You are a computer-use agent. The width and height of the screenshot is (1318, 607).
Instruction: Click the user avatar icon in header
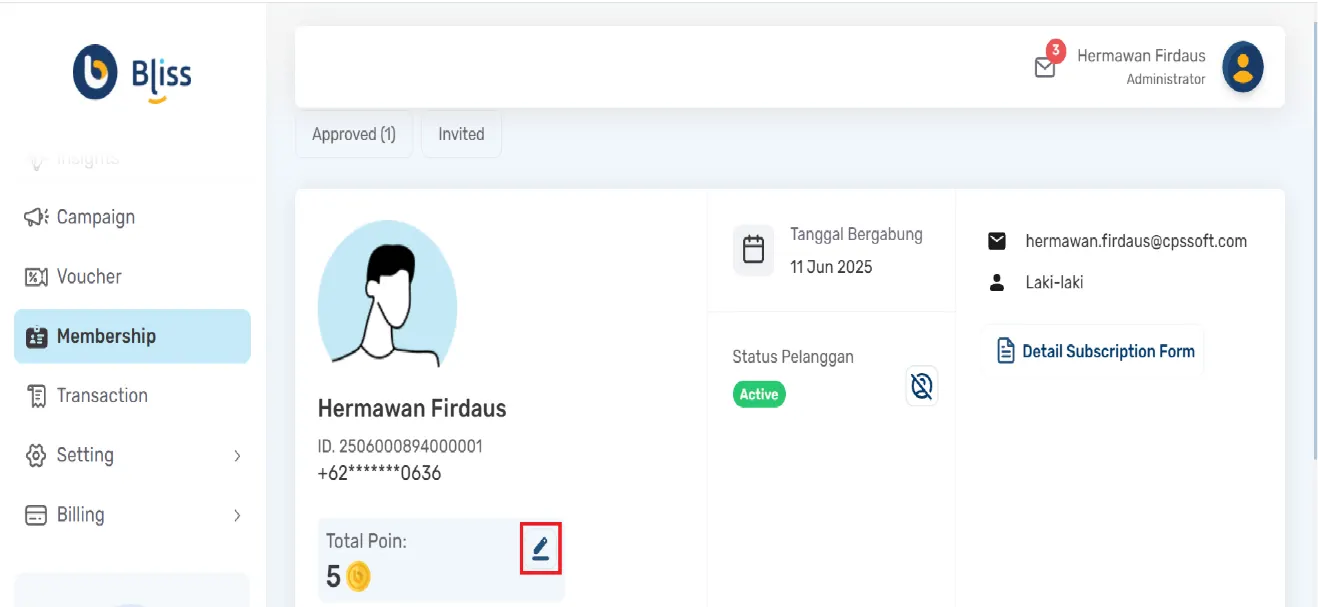(1243, 67)
